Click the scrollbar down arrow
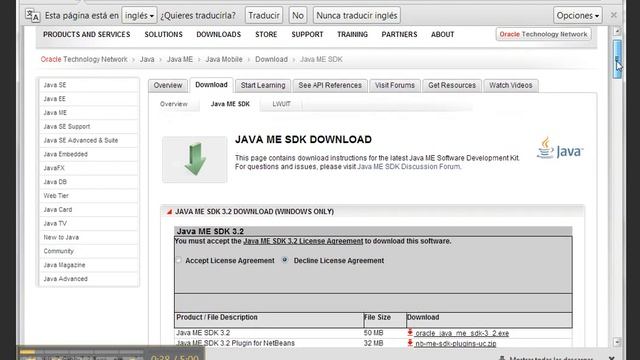Screen dimensions: 640x360 click(617, 342)
